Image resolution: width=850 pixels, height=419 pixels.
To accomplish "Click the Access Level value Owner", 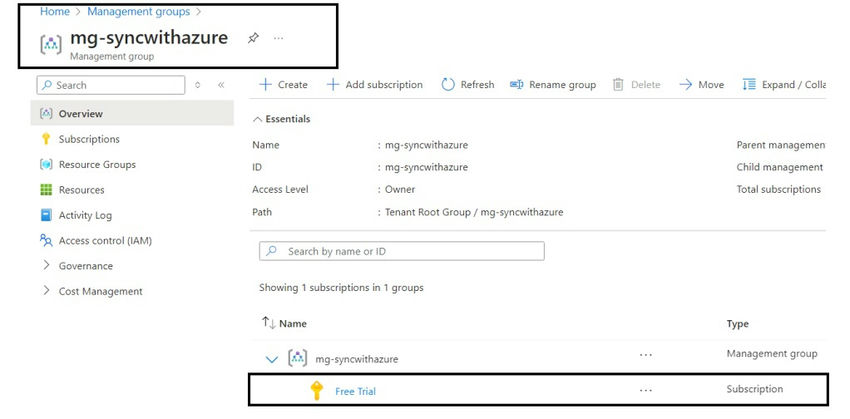I will (x=400, y=189).
